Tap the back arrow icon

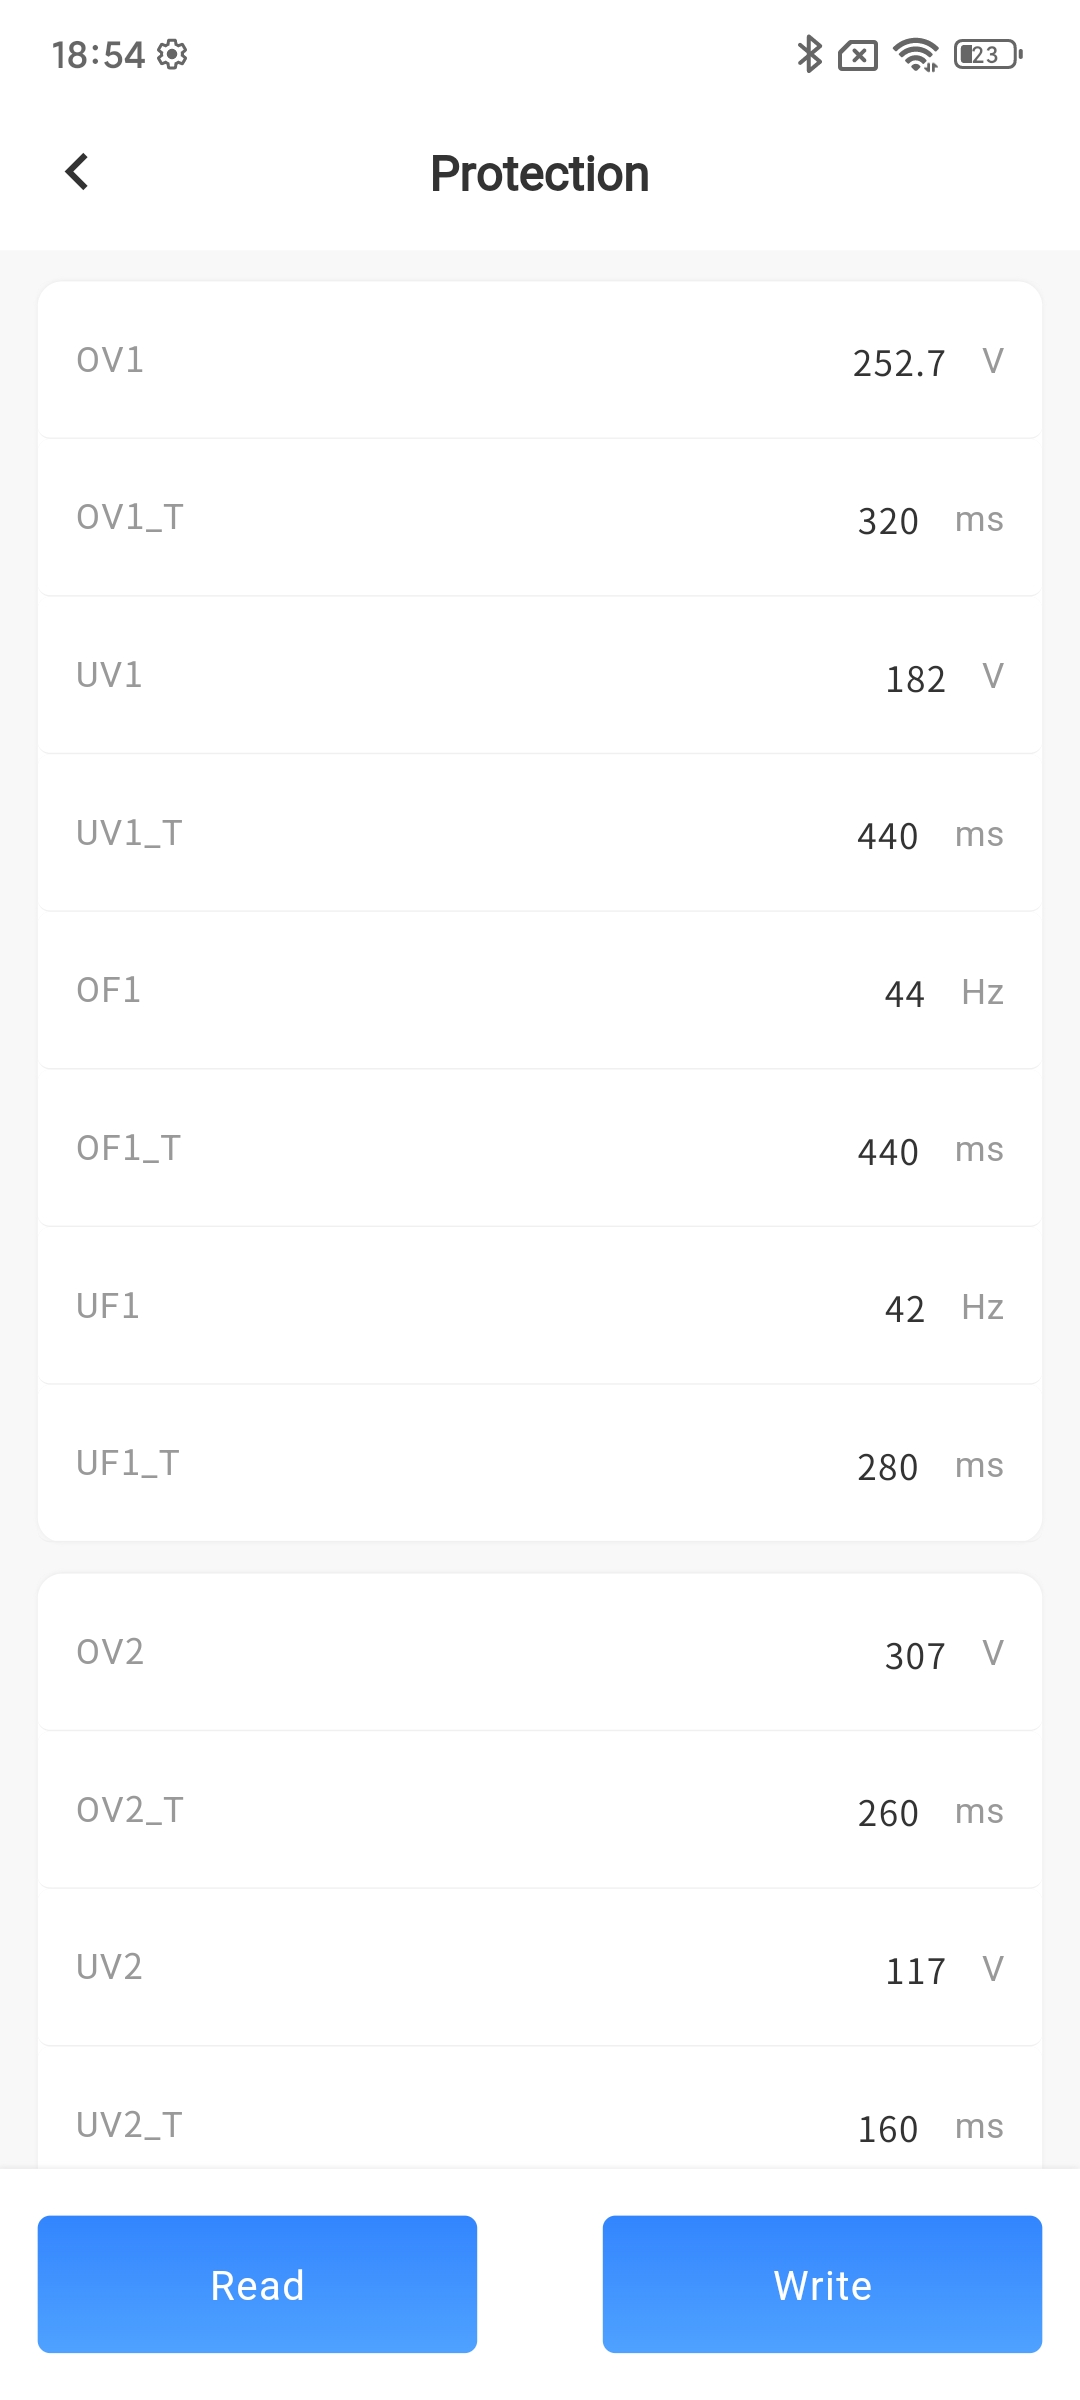coord(77,172)
